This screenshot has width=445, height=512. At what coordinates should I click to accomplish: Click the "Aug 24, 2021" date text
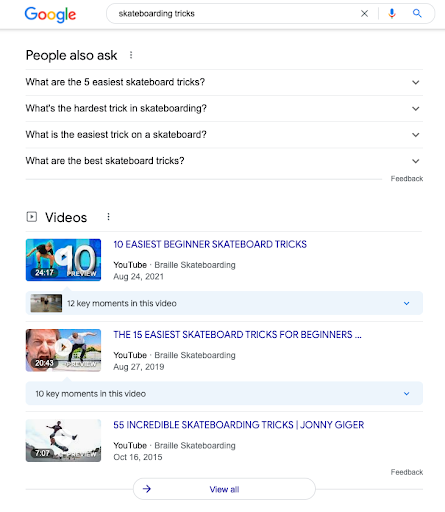point(138,277)
